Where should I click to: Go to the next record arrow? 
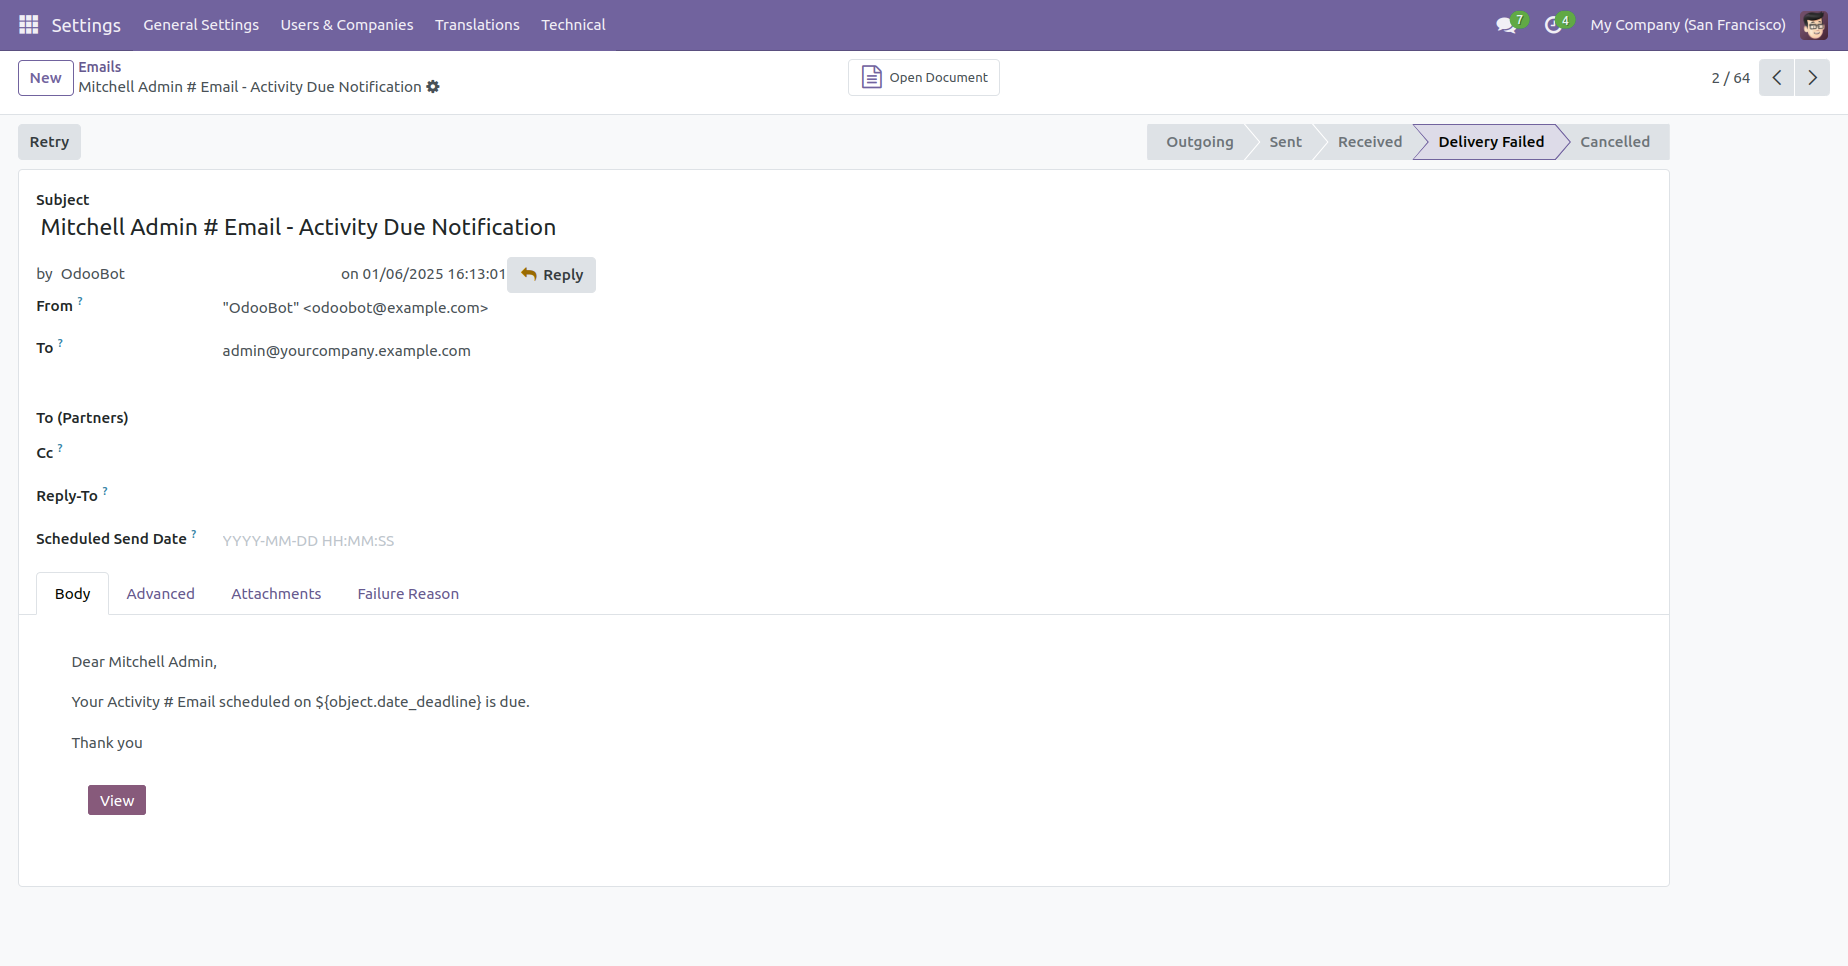pyautogui.click(x=1812, y=78)
